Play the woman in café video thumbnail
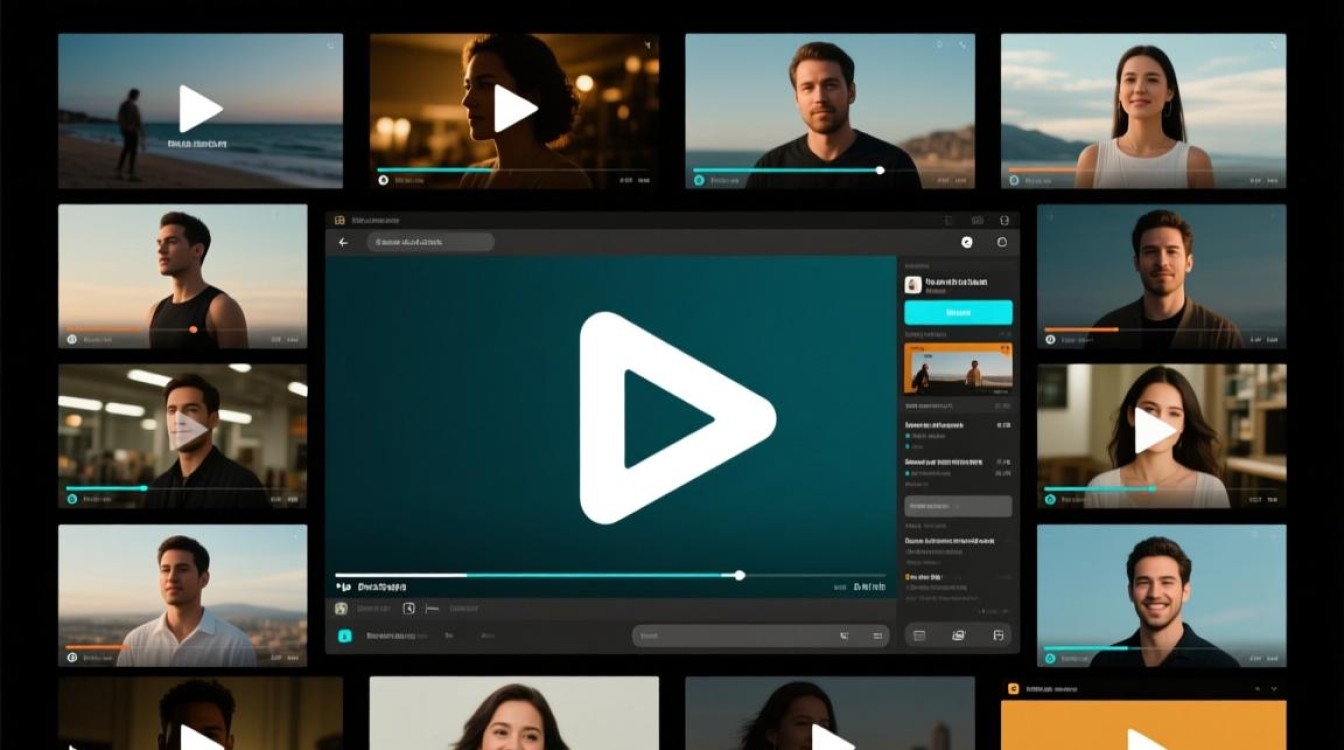The height and width of the screenshot is (750, 1344). coord(514,108)
